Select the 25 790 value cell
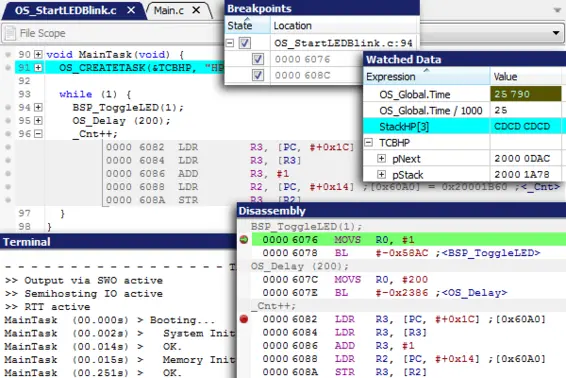 point(526,94)
